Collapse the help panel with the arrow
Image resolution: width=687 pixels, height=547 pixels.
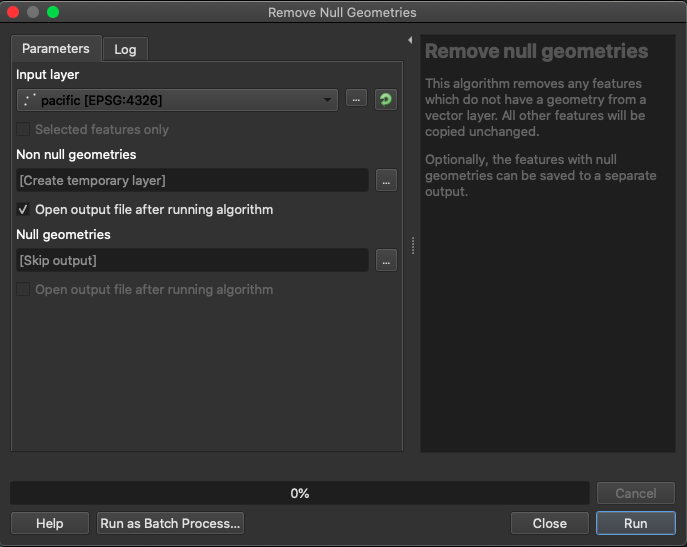[410, 41]
